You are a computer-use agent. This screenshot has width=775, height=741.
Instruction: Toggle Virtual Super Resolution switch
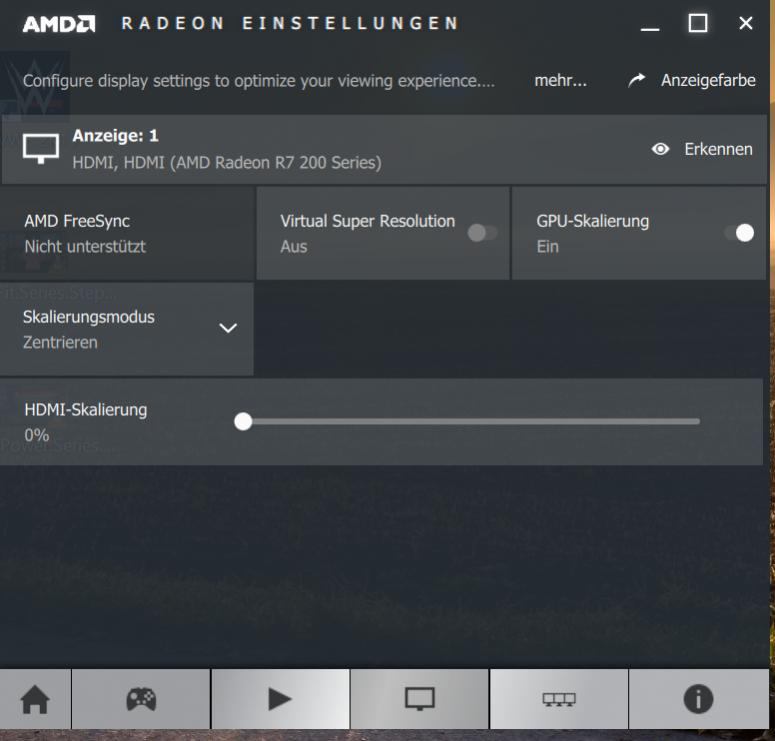pyautogui.click(x=482, y=233)
